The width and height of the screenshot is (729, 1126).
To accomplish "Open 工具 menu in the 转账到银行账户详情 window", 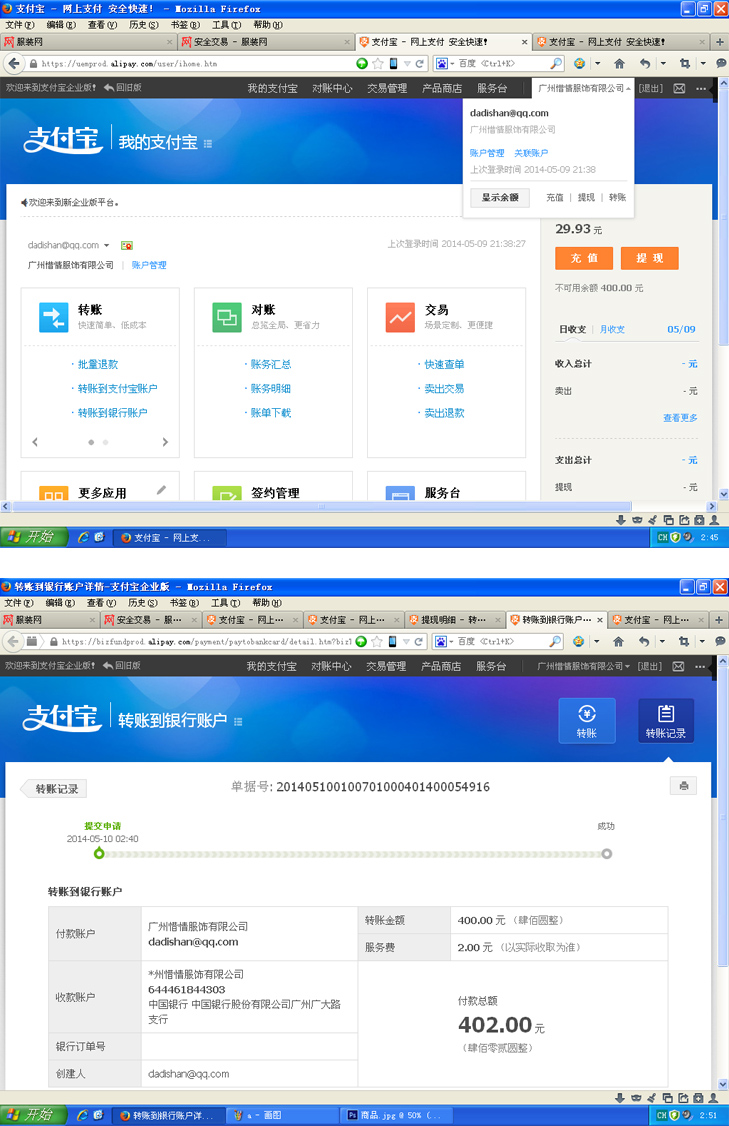I will pyautogui.click(x=226, y=603).
